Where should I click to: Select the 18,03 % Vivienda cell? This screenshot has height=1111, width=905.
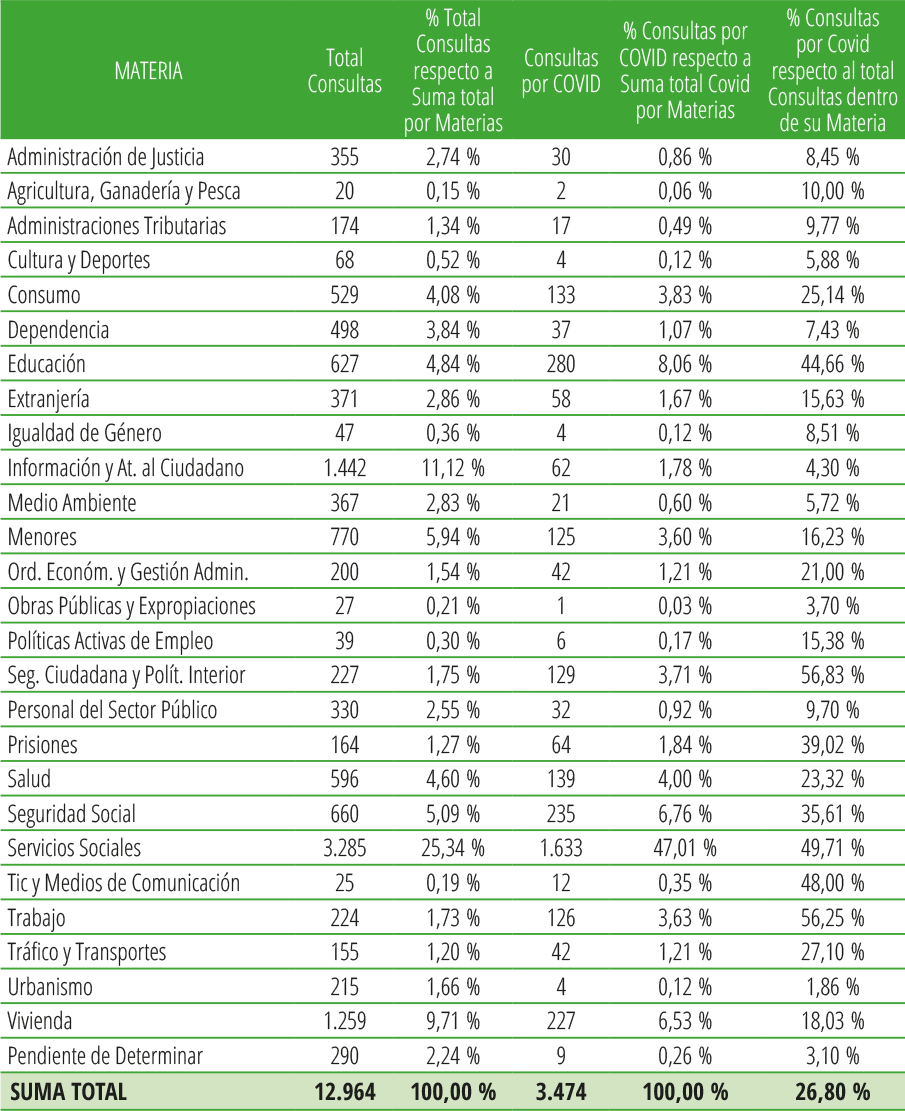point(833,1021)
